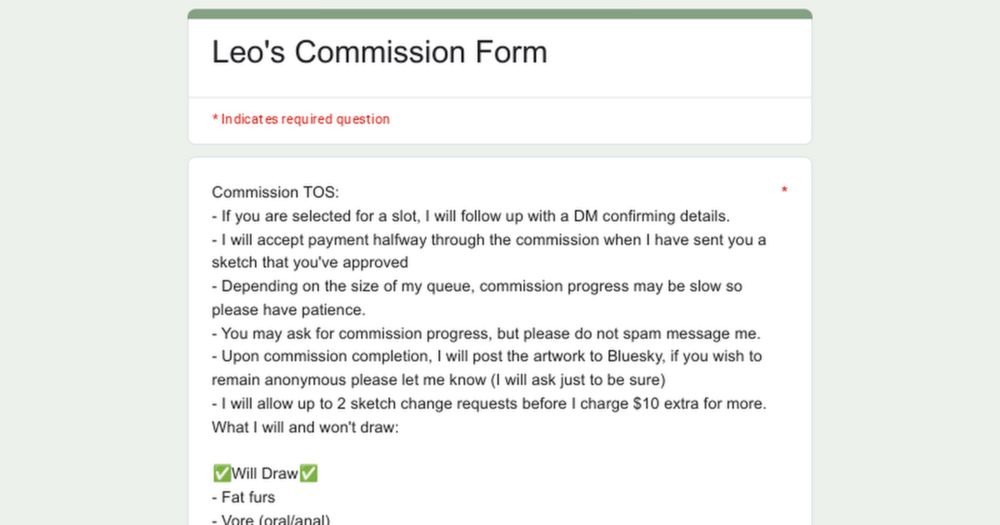Click the line about the size of my queue
1000x525 pixels.
477,286
